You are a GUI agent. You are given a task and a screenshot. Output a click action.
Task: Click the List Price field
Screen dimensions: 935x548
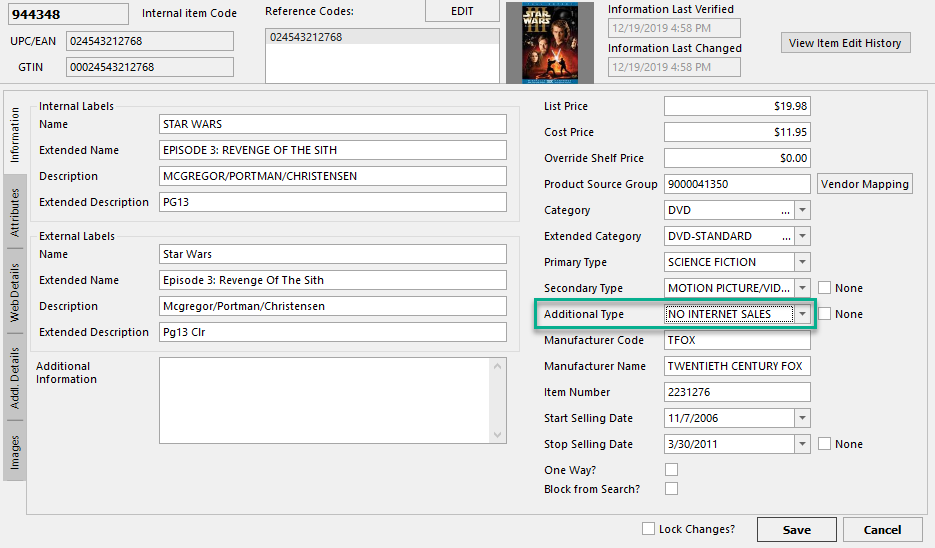pos(737,106)
